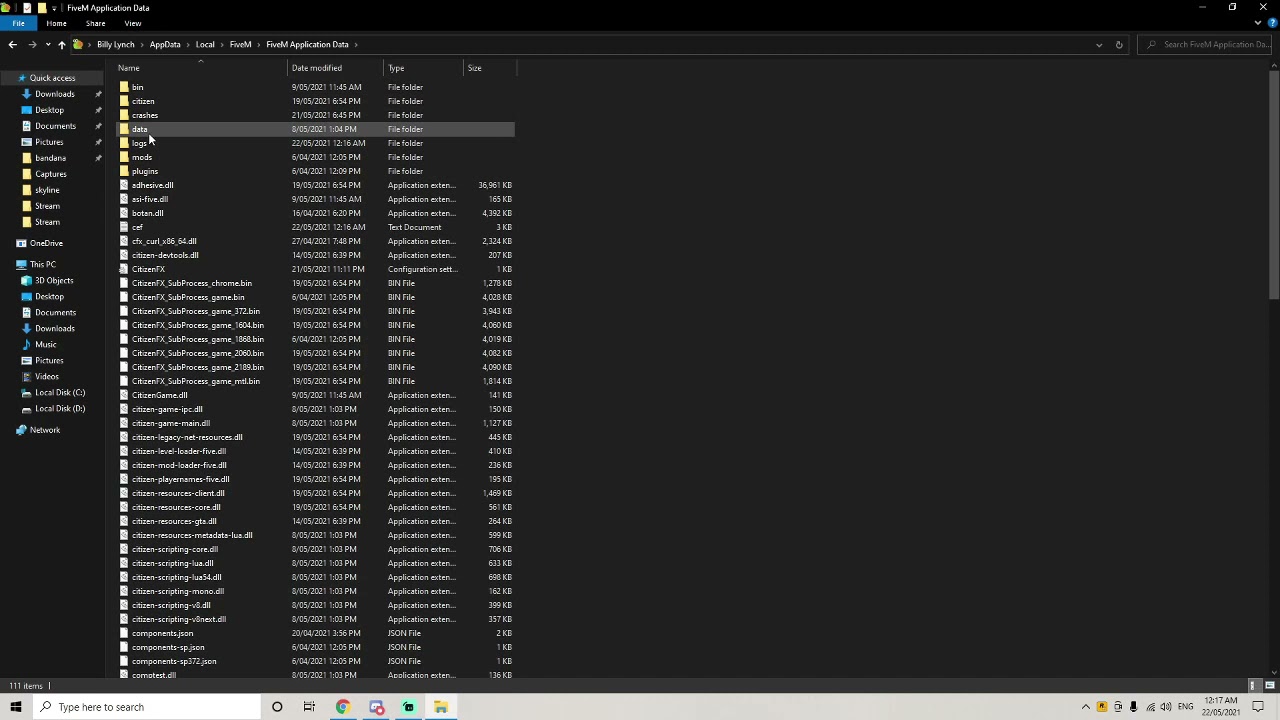This screenshot has width=1280, height=720.
Task: Expand the address bar history dropdown
Action: pos(1099,44)
